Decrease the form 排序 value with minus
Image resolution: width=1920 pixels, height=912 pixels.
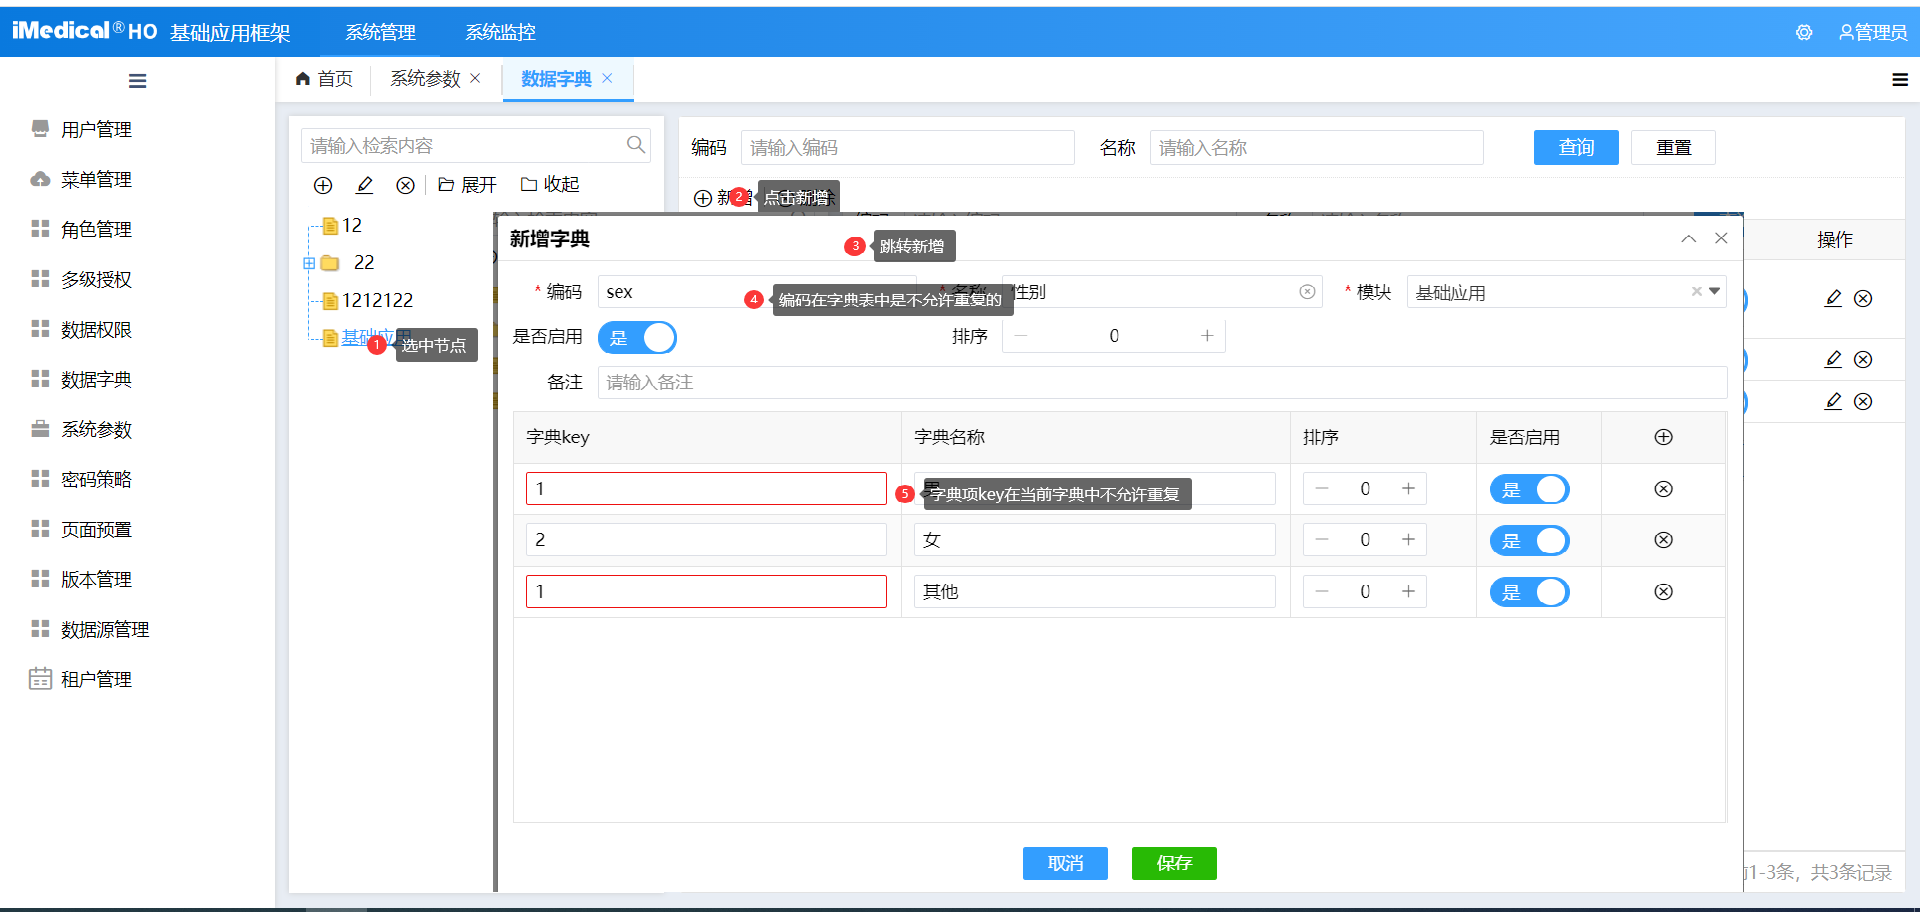(x=1021, y=336)
